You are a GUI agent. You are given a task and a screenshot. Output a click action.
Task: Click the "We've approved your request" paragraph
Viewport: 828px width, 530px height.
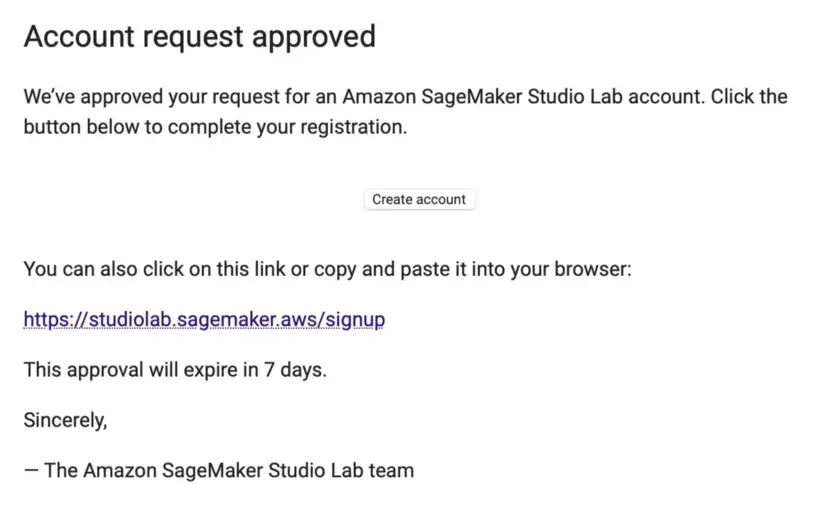coord(406,112)
